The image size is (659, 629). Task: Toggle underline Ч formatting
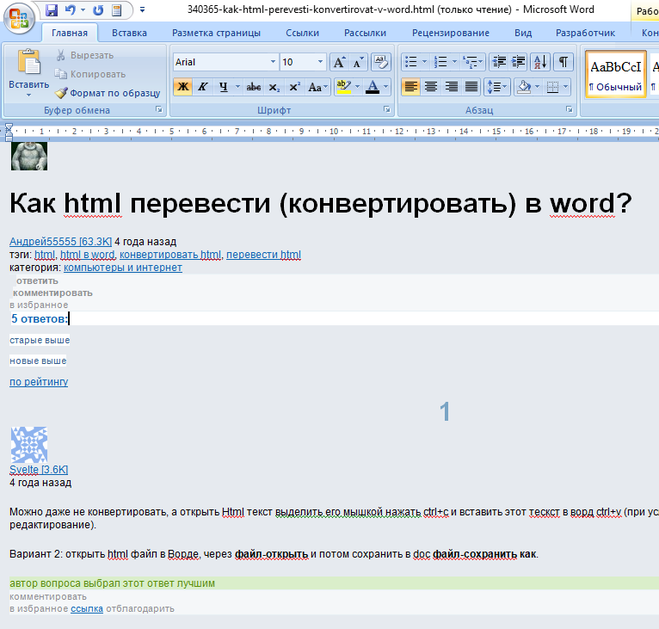(x=223, y=87)
